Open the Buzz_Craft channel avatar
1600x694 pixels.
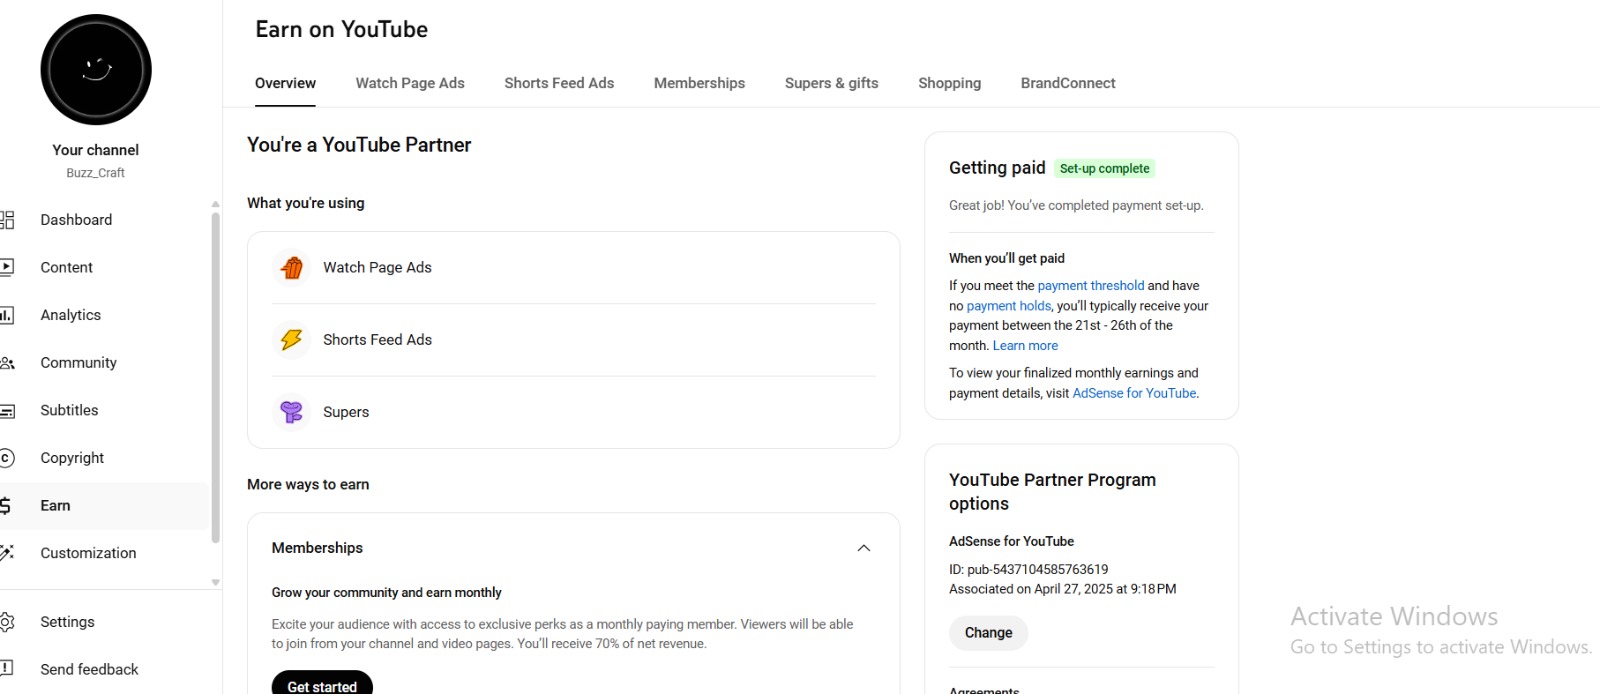pos(96,70)
